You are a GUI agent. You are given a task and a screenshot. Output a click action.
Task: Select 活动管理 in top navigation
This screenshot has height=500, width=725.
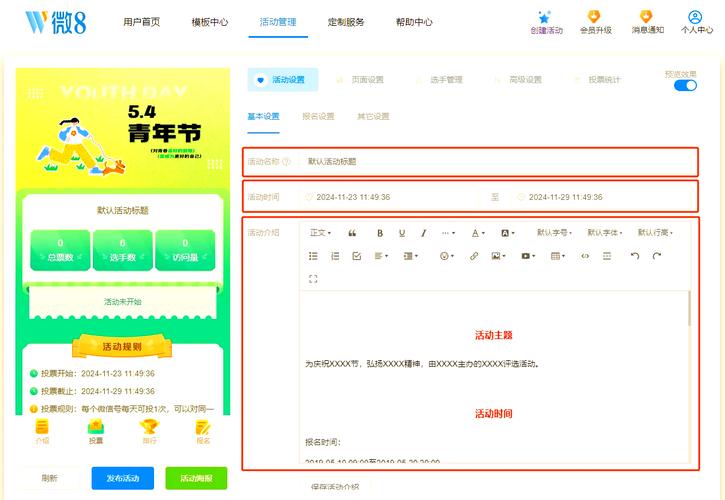[x=278, y=22]
